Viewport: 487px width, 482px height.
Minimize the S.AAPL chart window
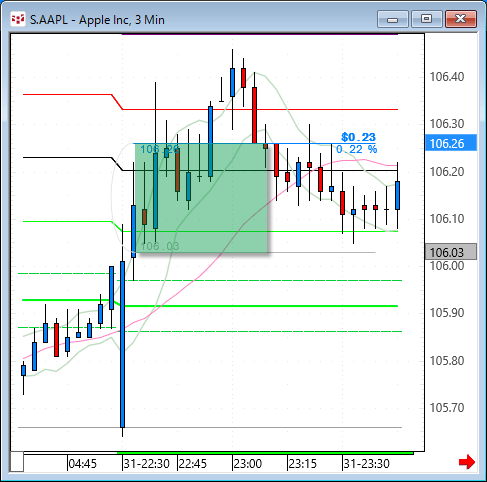(x=393, y=19)
